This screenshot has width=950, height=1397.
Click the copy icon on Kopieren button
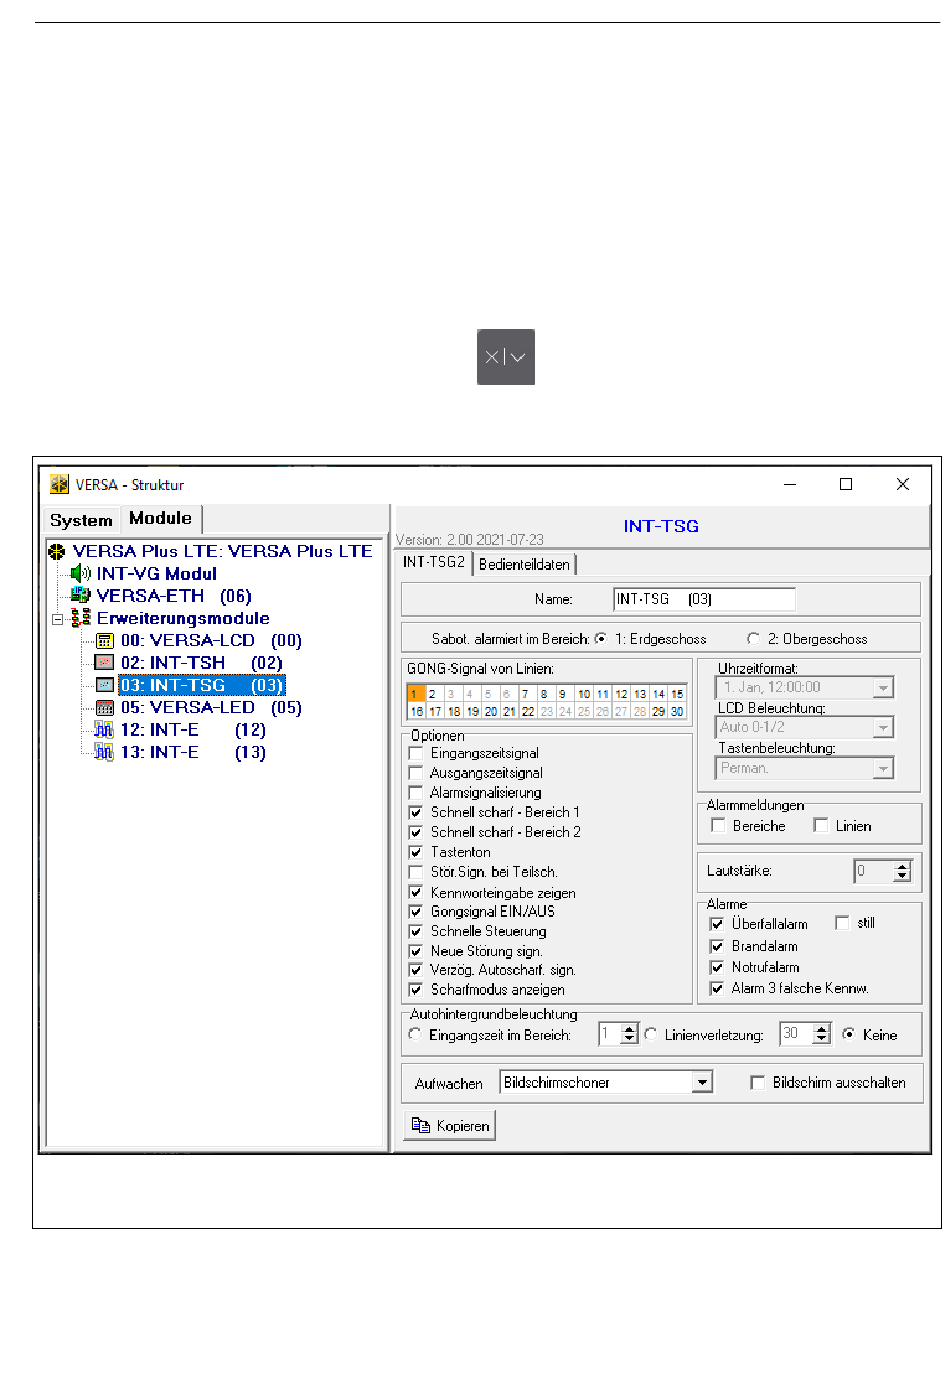[x=421, y=1126]
